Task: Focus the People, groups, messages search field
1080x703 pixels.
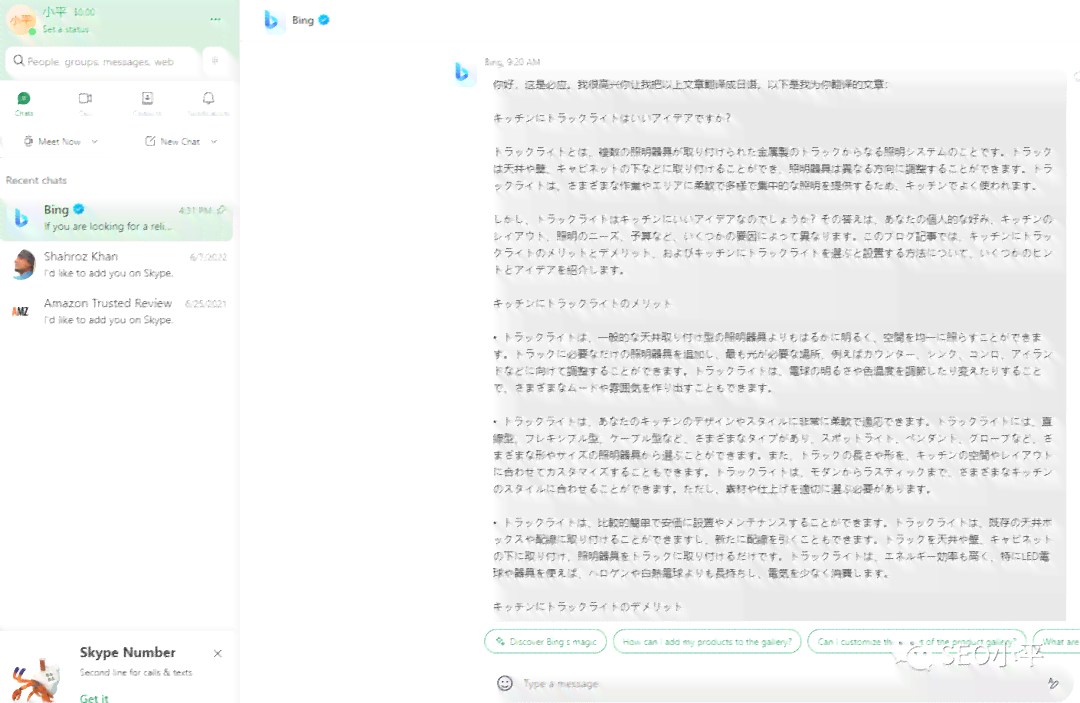Action: tap(102, 61)
